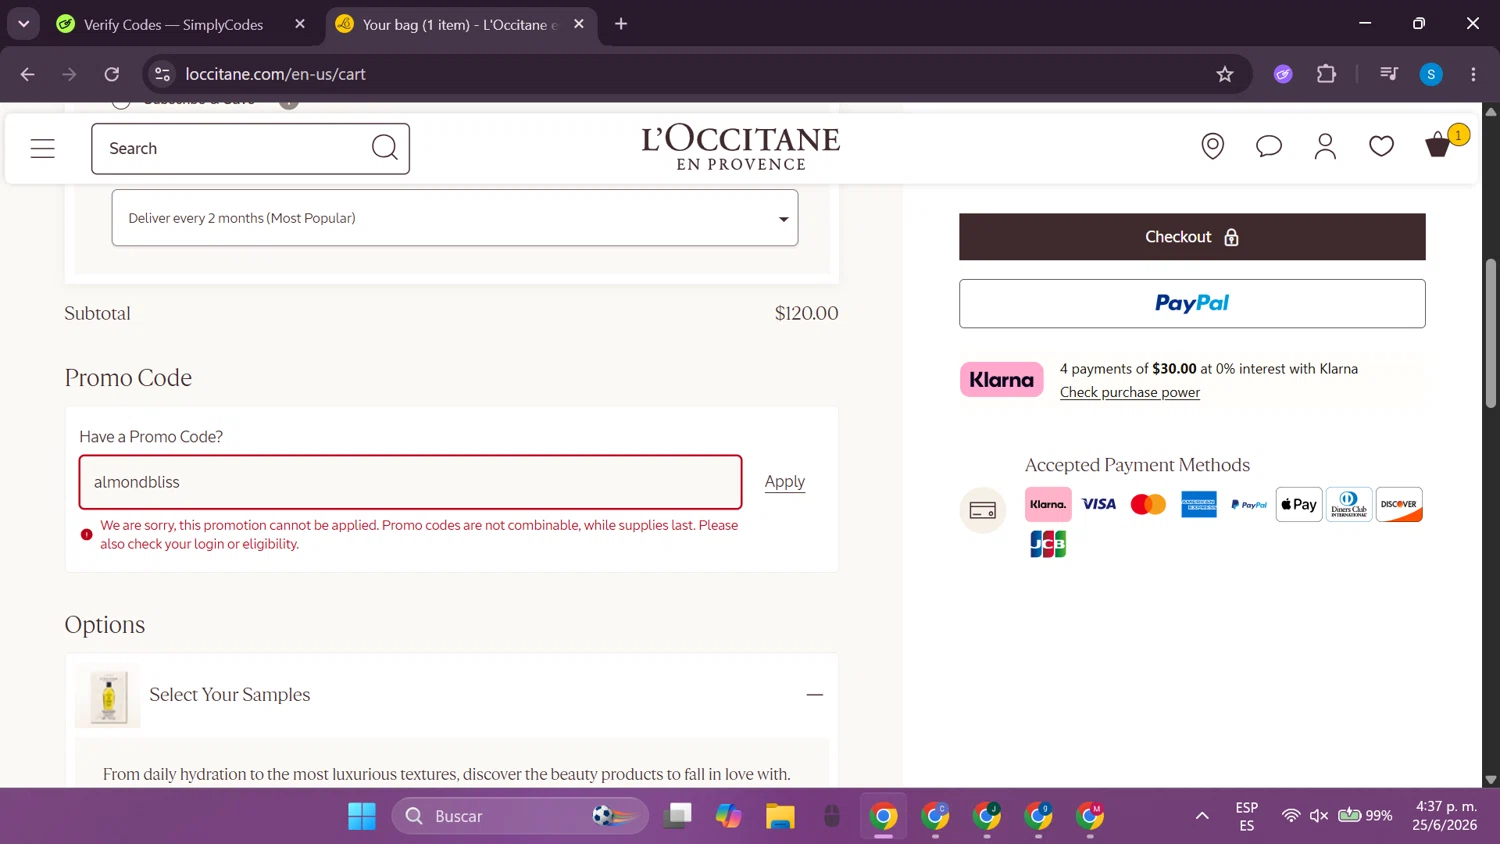Show hidden system tray icons
The image size is (1500, 844).
click(x=1202, y=816)
